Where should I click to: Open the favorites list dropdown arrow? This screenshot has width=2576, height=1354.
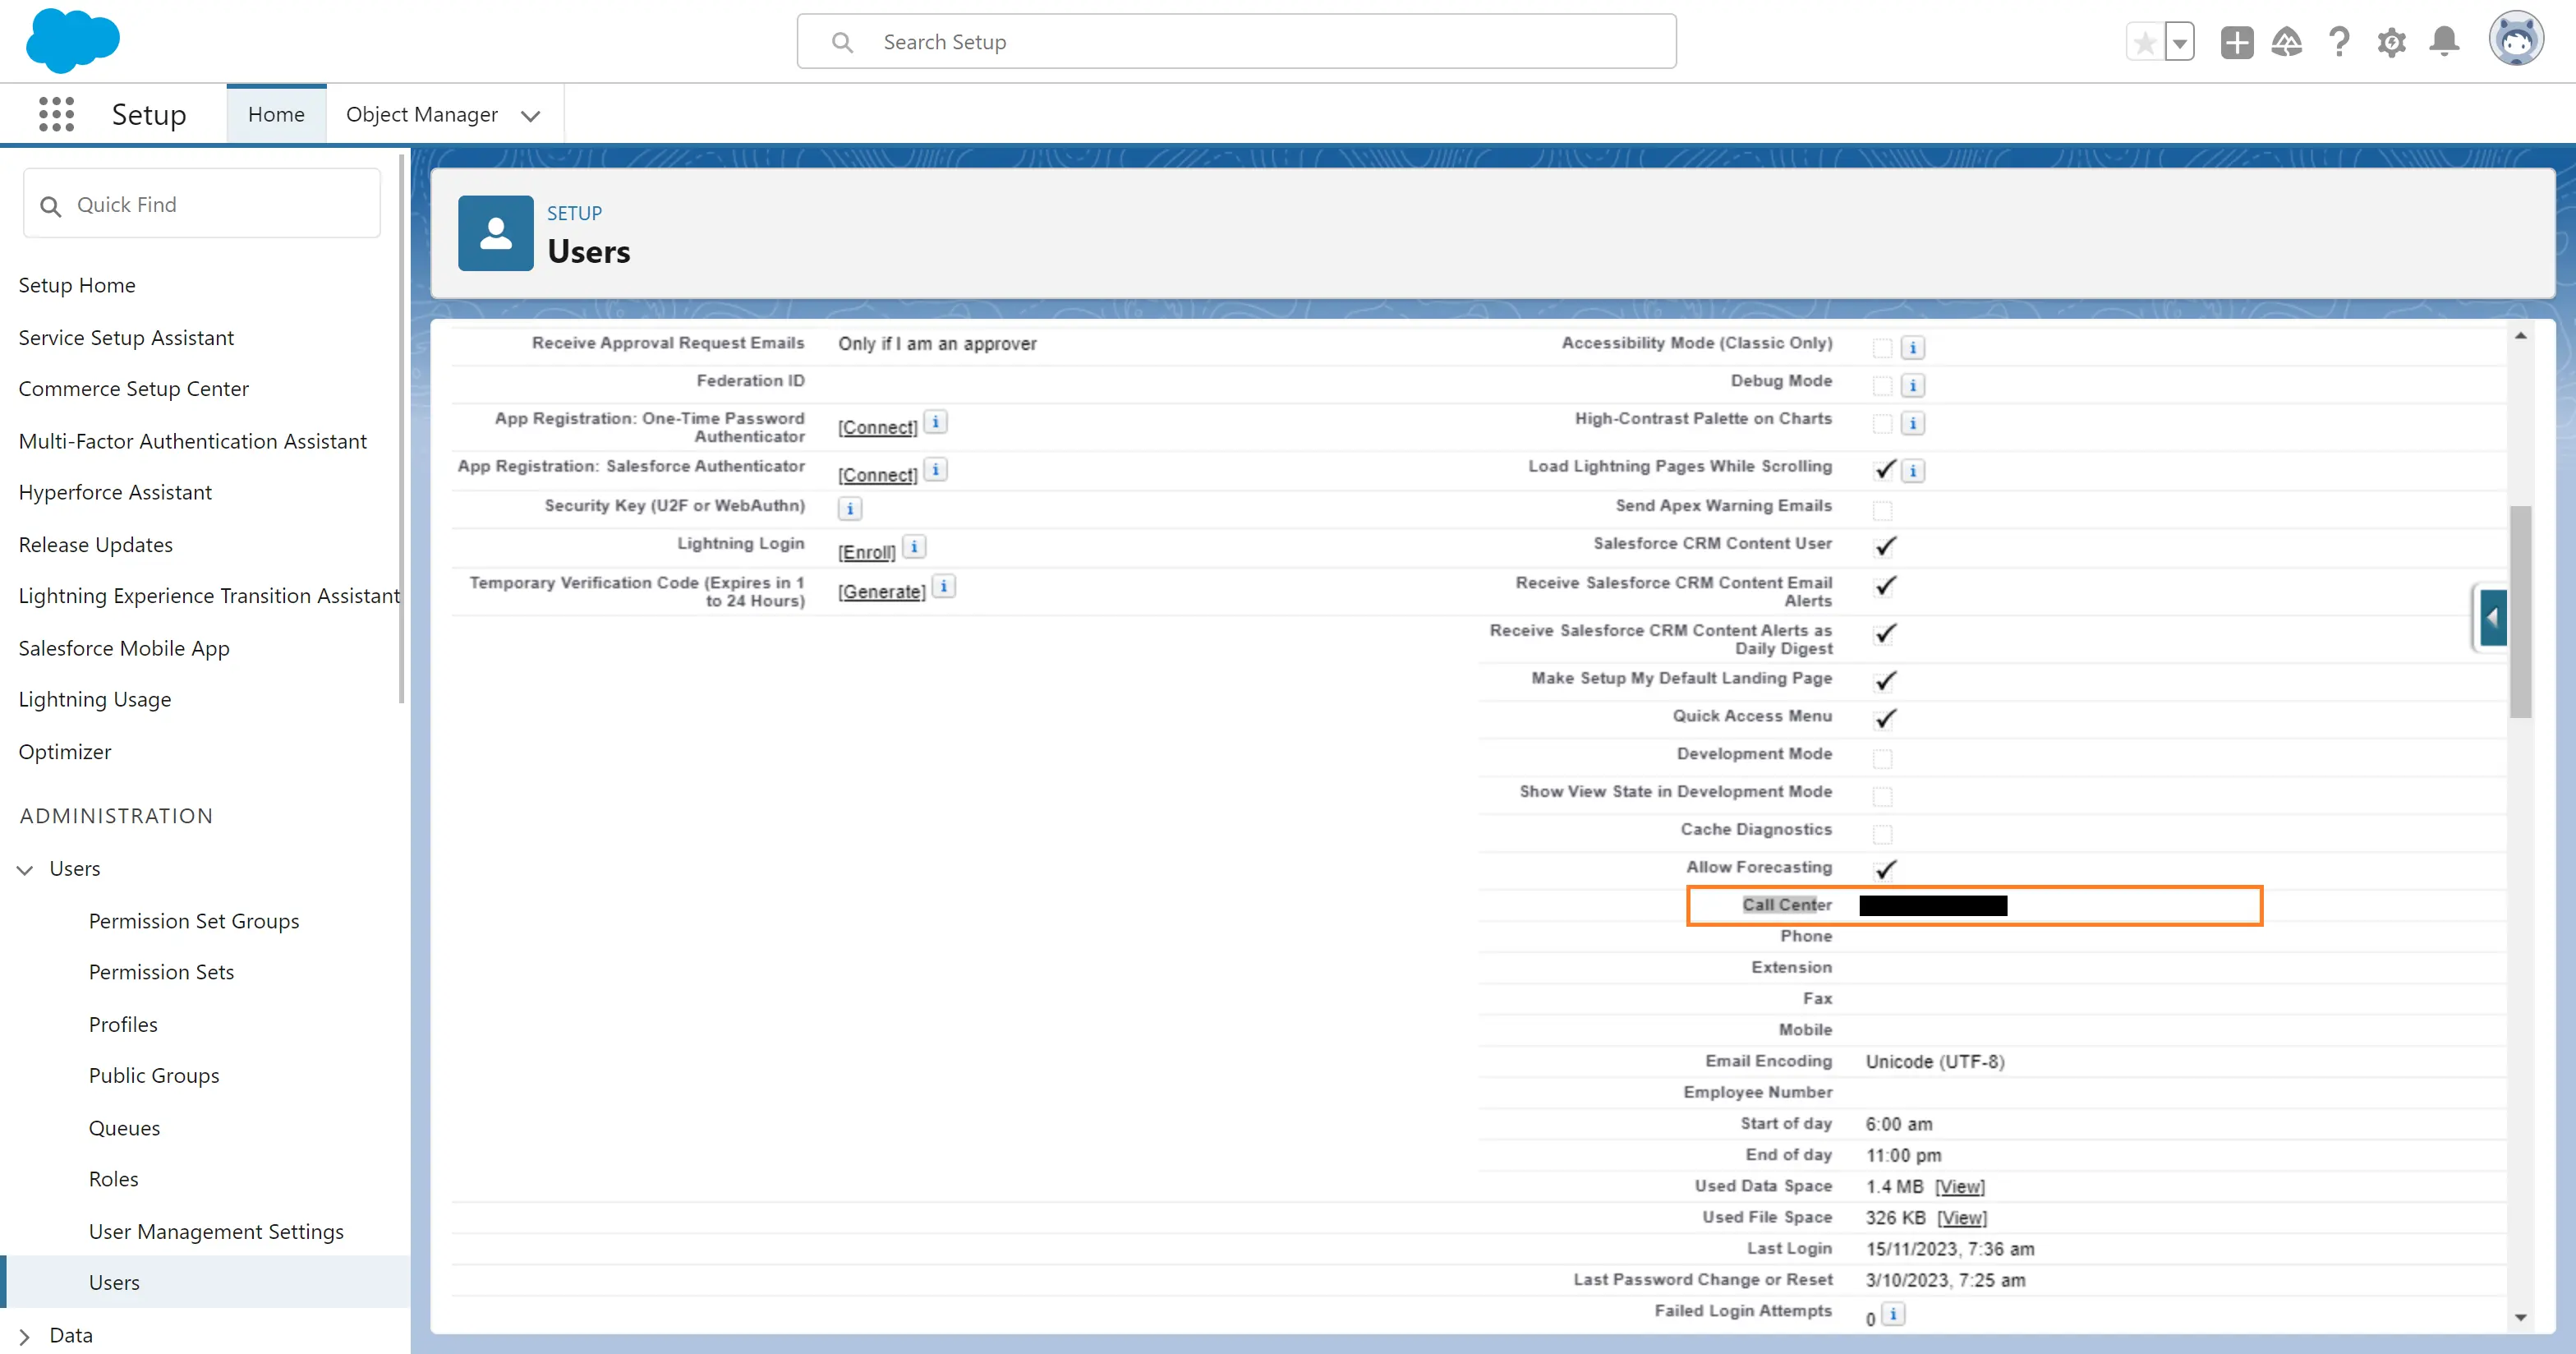click(x=2179, y=42)
